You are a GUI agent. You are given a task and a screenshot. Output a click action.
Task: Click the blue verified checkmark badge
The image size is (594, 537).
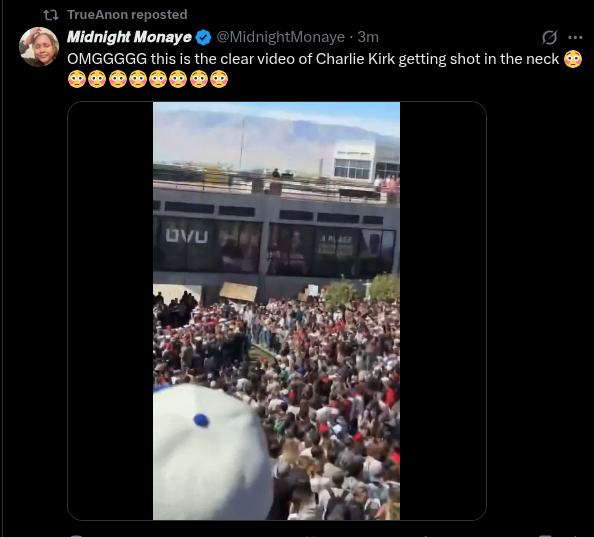click(x=203, y=37)
